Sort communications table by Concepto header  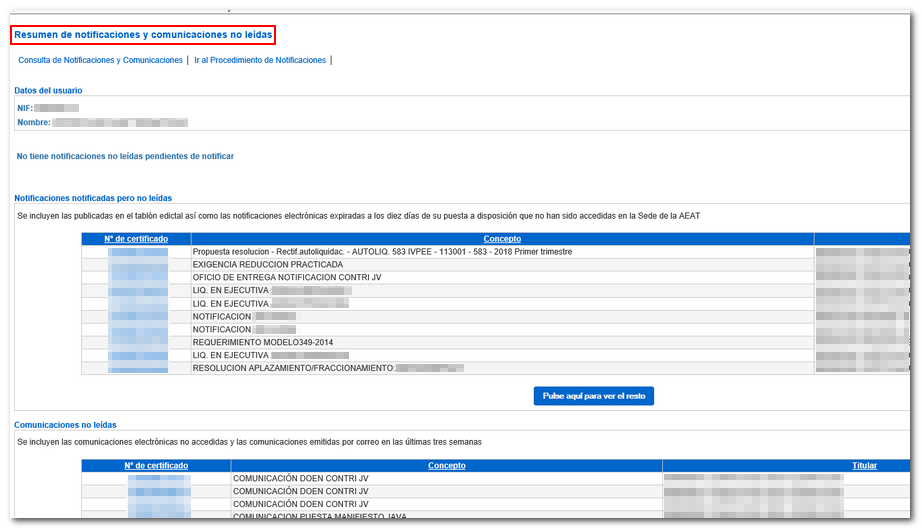(446, 466)
